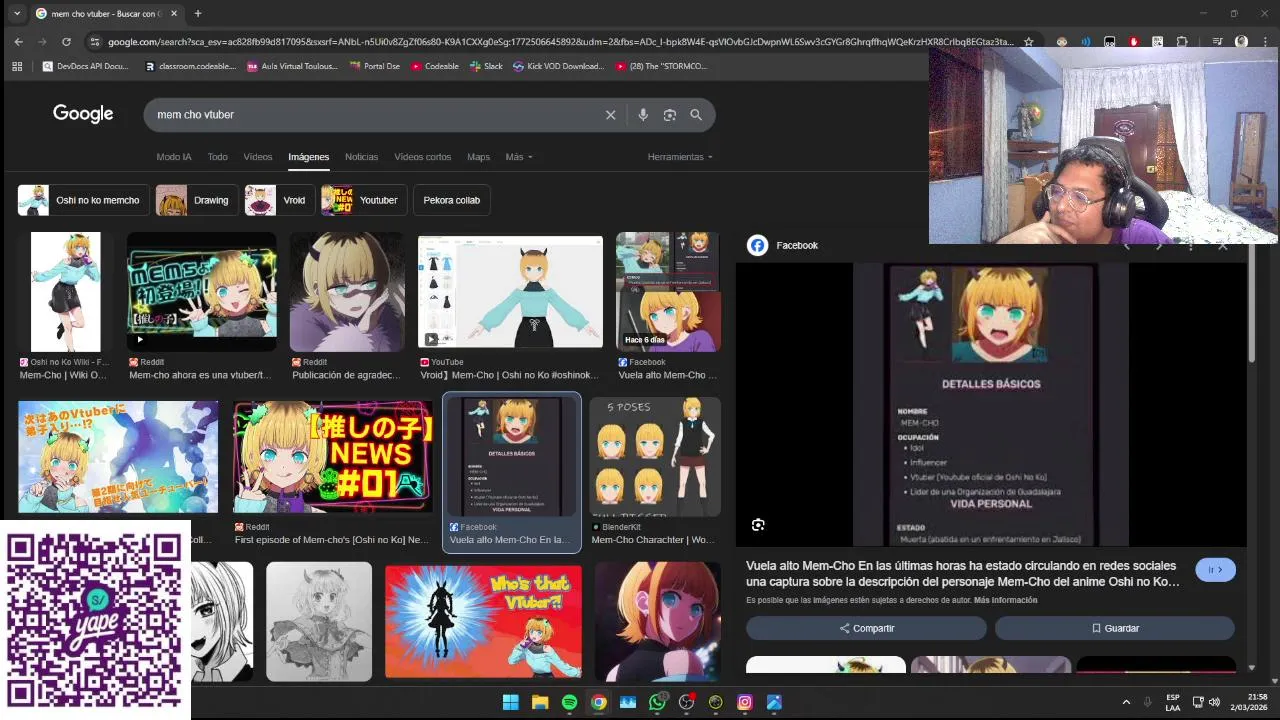Open Windows Start menu
Viewport: 1280px width, 720px height.
[x=511, y=702]
